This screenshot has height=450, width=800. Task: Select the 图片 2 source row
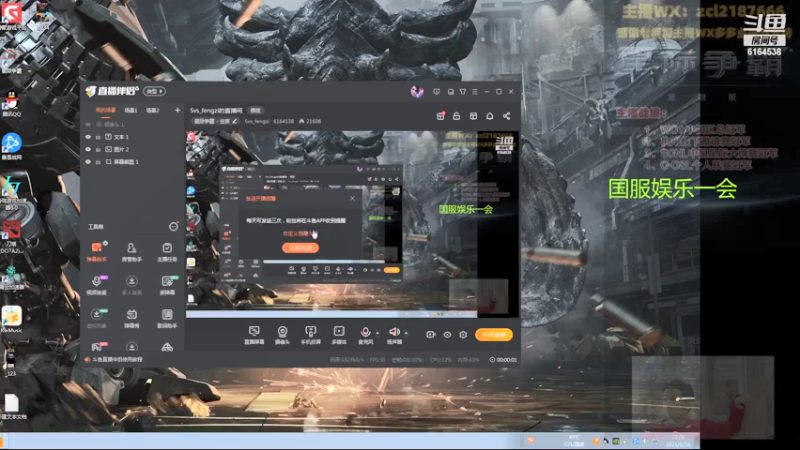click(x=133, y=149)
